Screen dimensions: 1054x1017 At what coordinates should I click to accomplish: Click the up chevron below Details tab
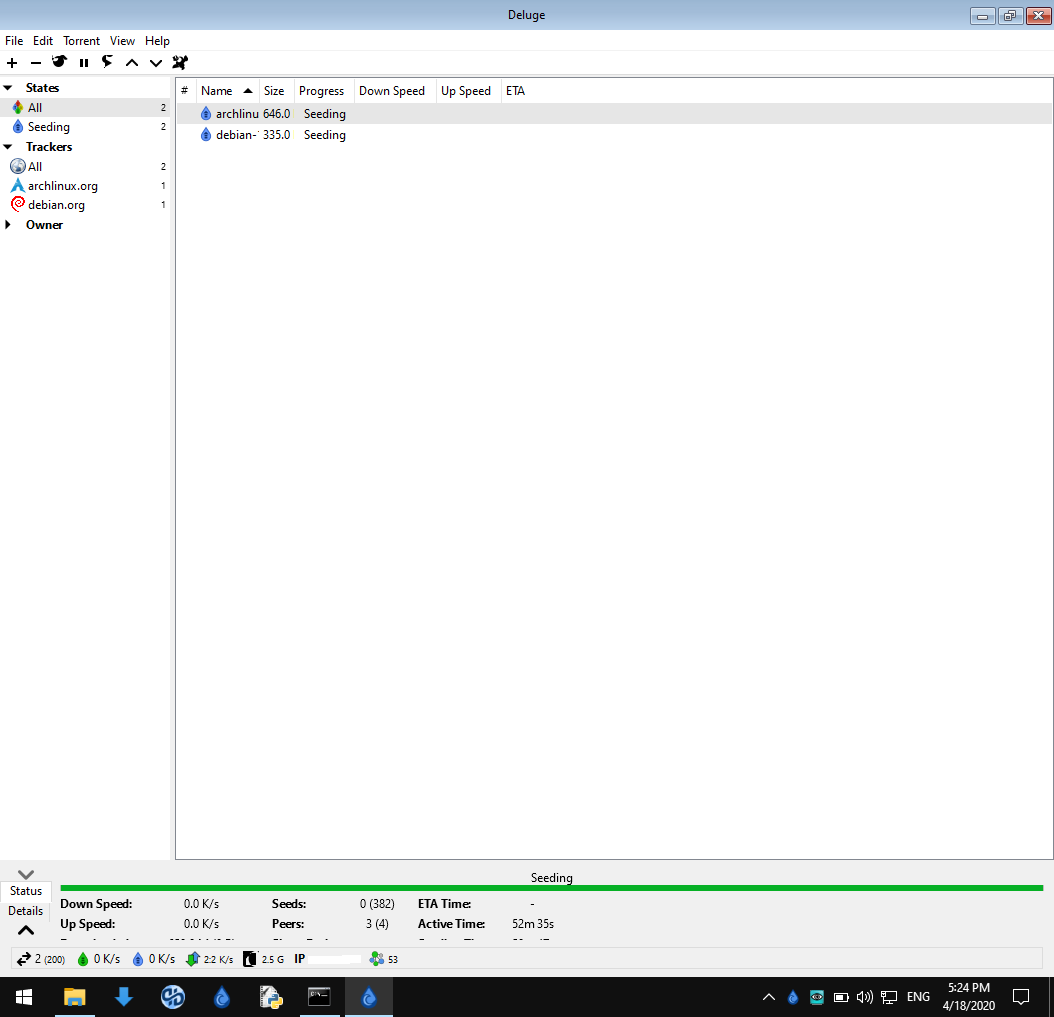coord(26,930)
